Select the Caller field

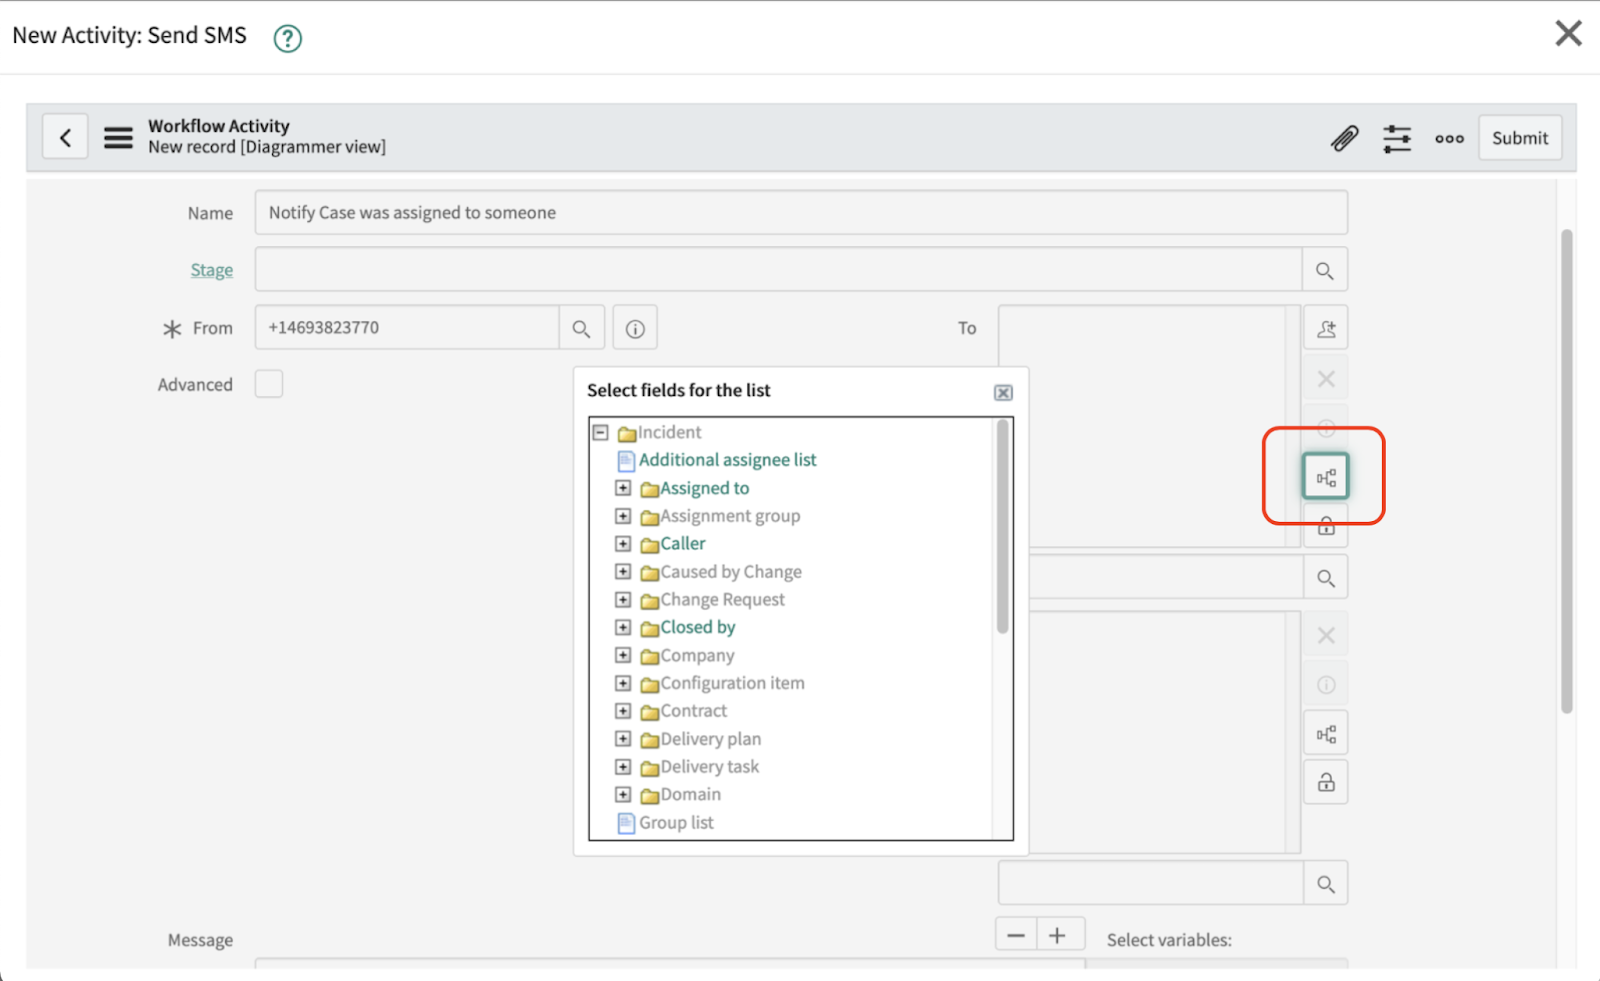[x=683, y=543]
